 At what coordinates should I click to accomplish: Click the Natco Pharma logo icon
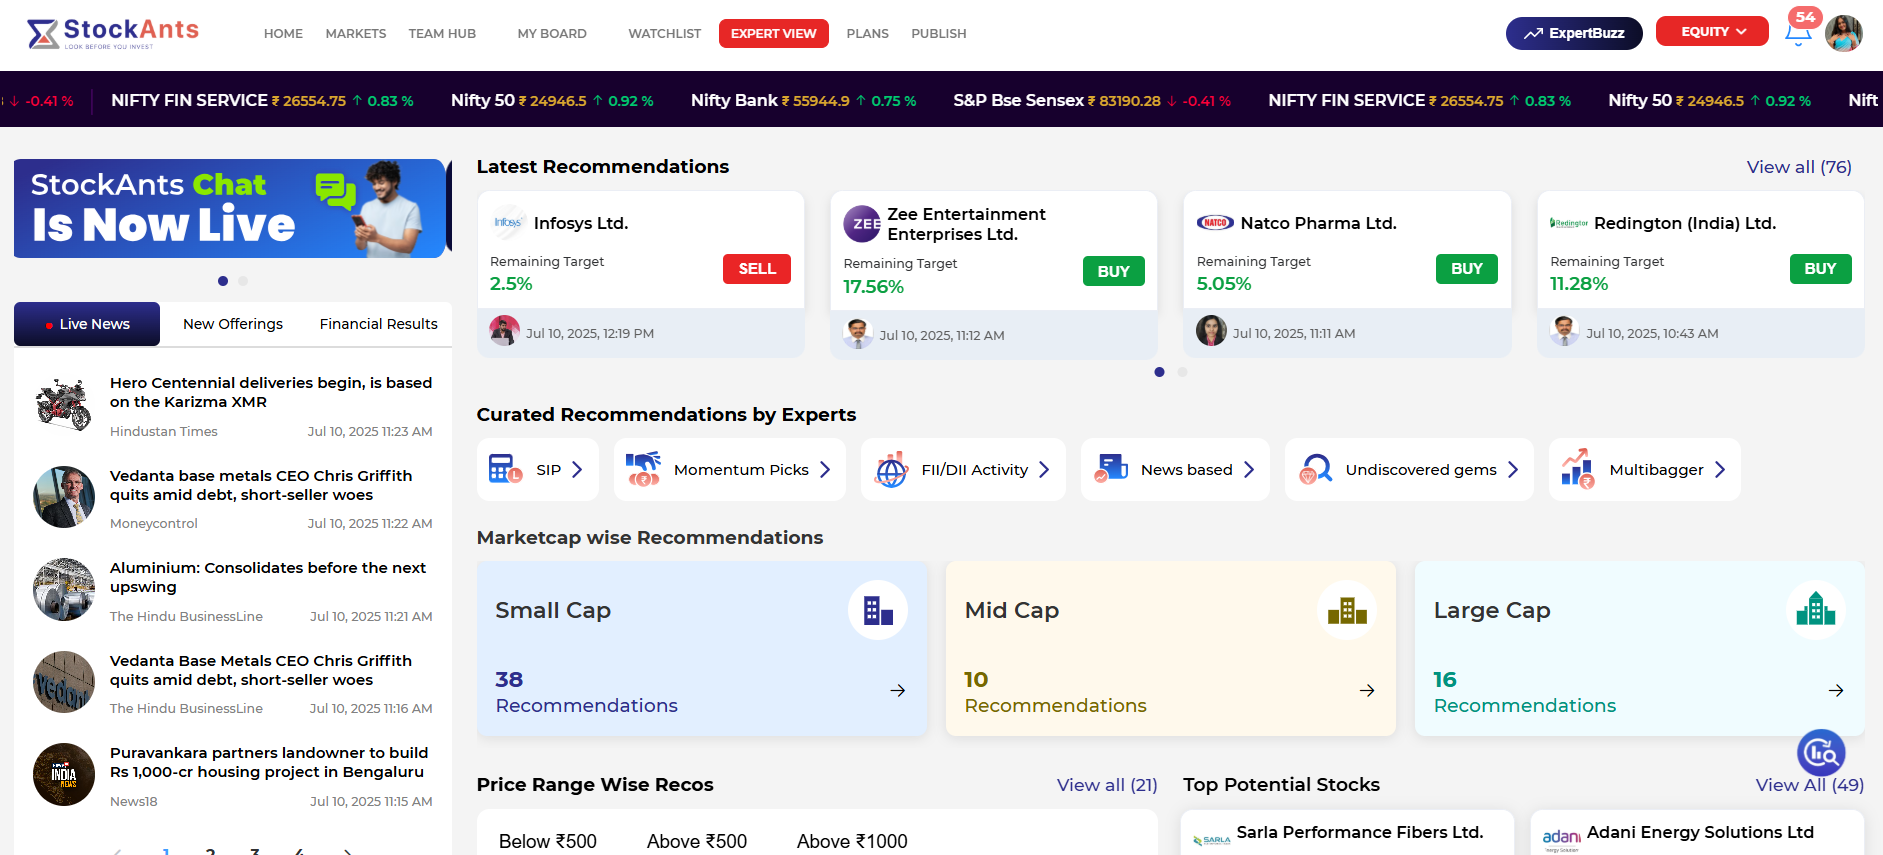(x=1215, y=223)
